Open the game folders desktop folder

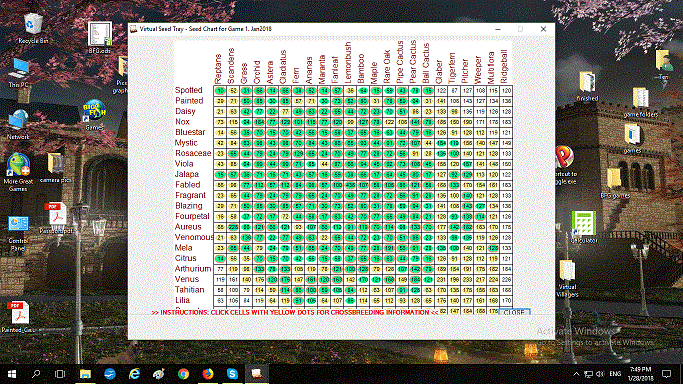click(x=640, y=103)
